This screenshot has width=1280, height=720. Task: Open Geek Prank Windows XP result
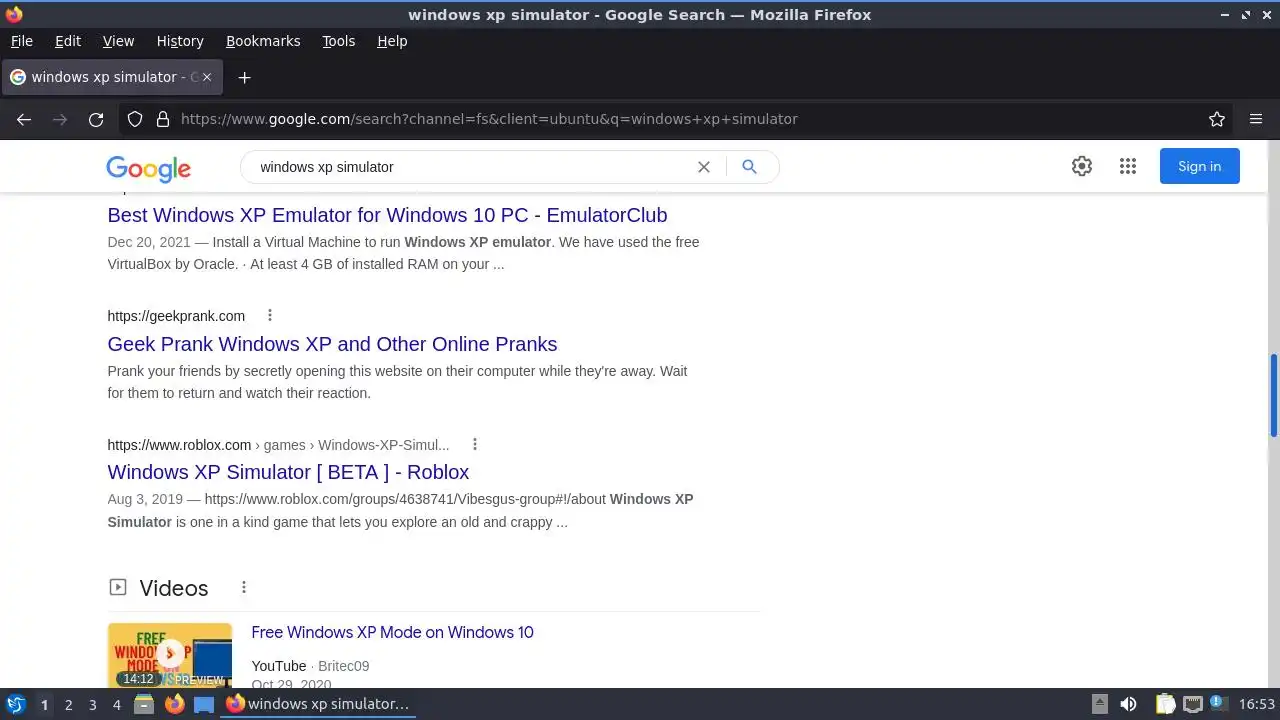pyautogui.click(x=332, y=344)
